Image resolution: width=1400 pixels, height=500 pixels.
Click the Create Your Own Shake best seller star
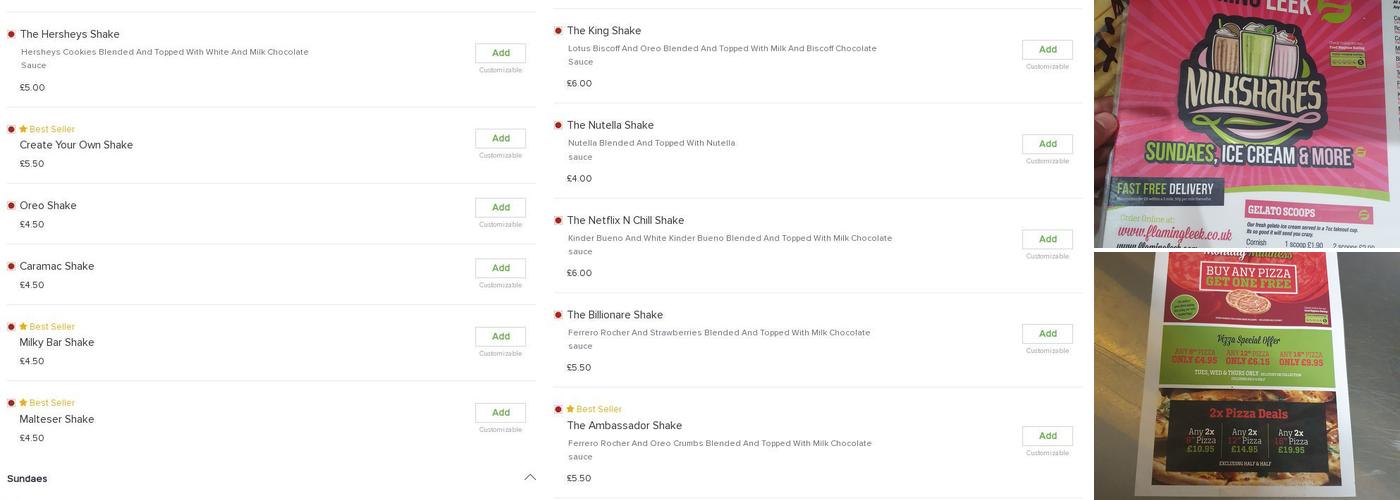click(x=23, y=129)
